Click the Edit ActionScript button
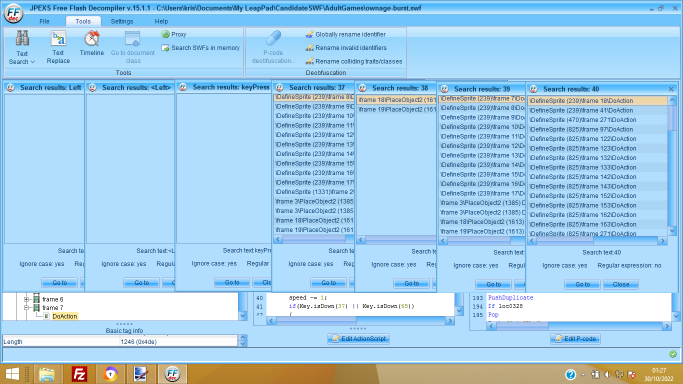 (x=358, y=339)
